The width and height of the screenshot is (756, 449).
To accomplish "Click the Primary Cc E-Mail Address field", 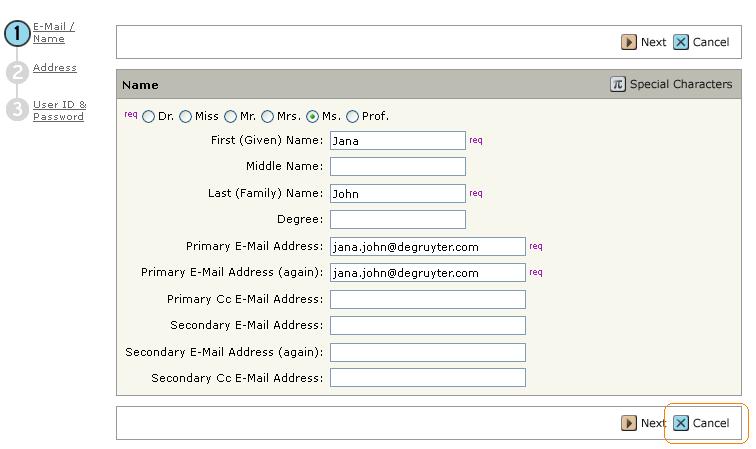I will click(x=427, y=299).
